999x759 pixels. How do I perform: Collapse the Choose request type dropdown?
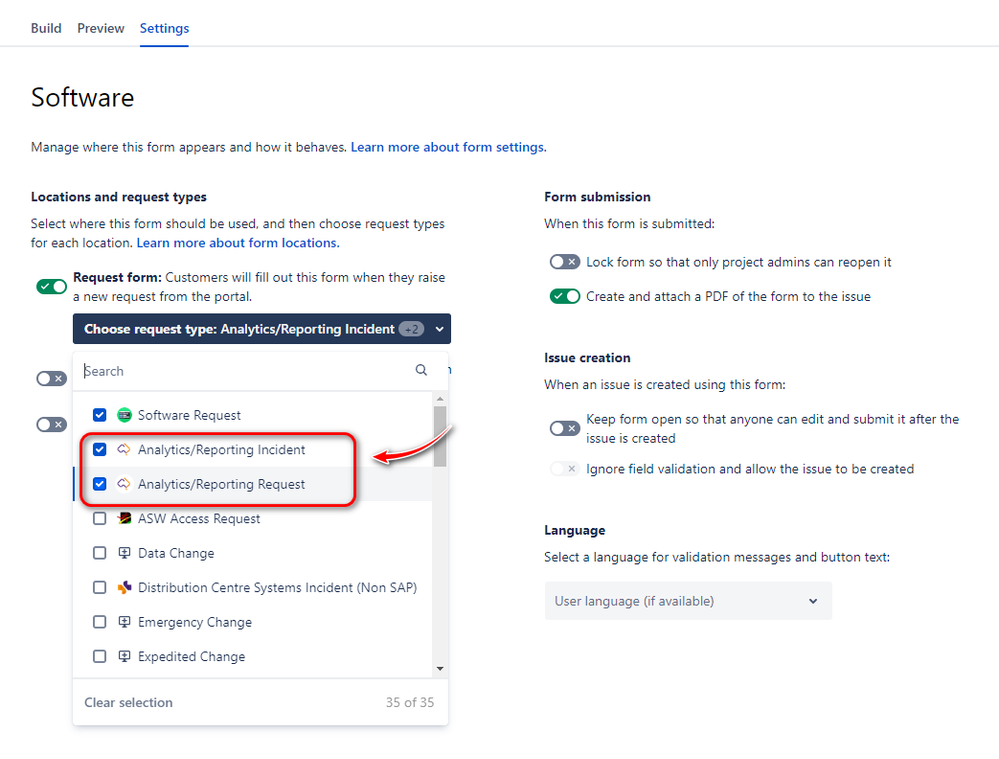click(262, 329)
